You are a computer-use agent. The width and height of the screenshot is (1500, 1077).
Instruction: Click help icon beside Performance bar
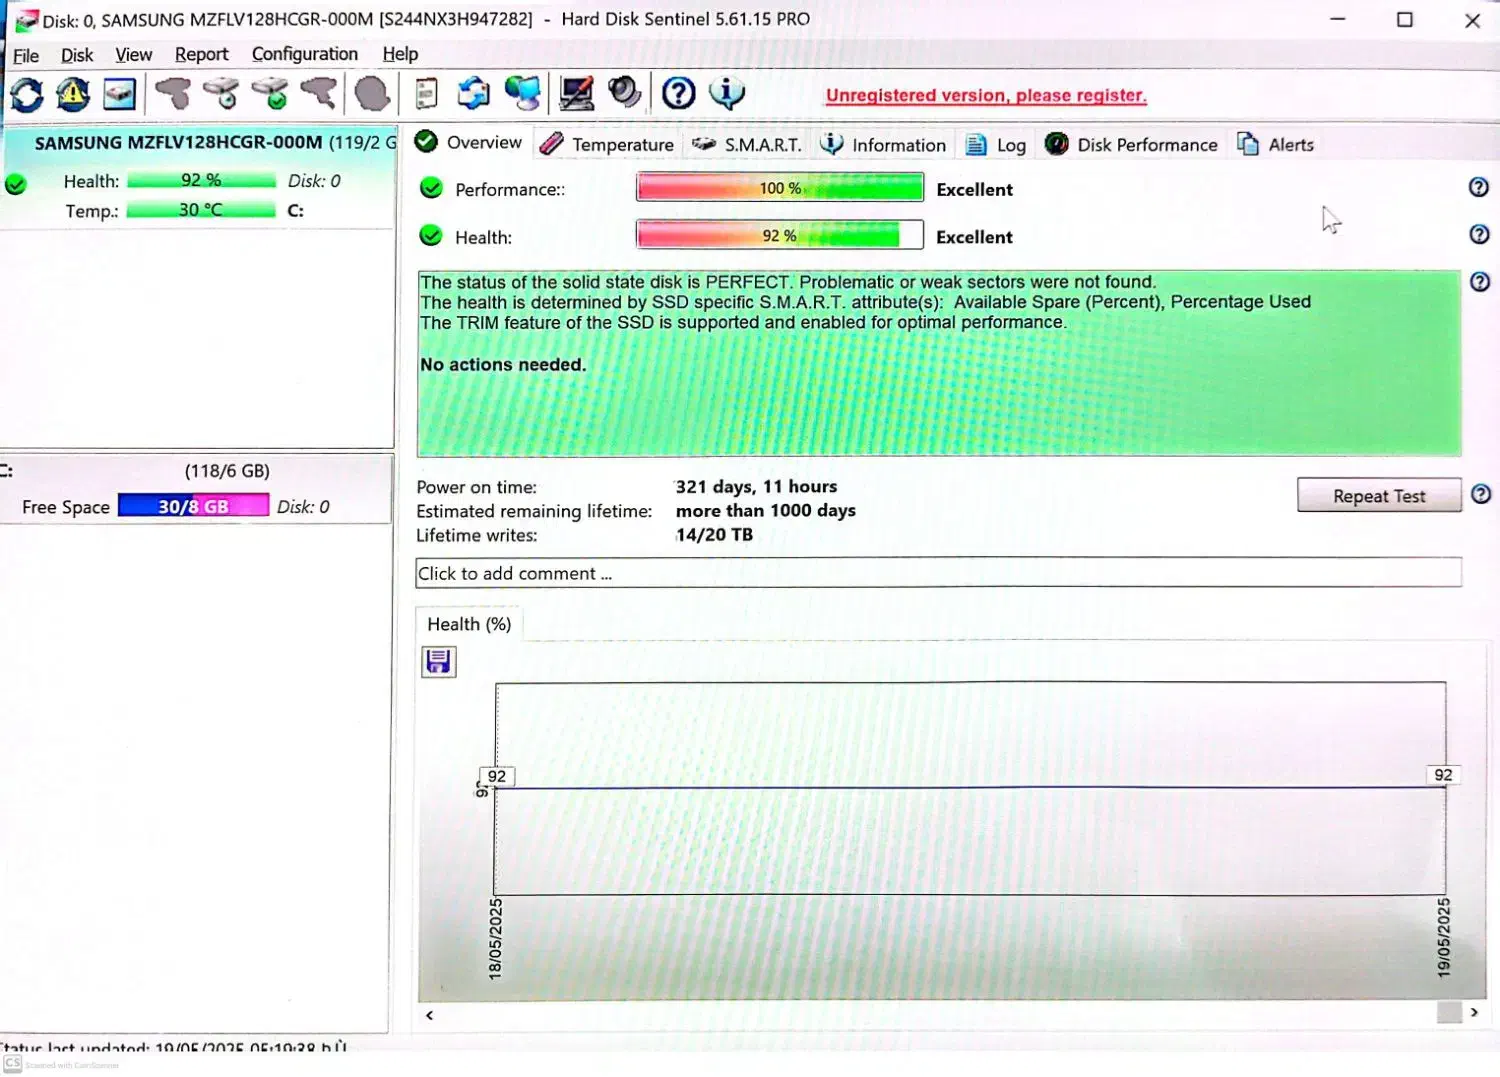[x=1478, y=188]
